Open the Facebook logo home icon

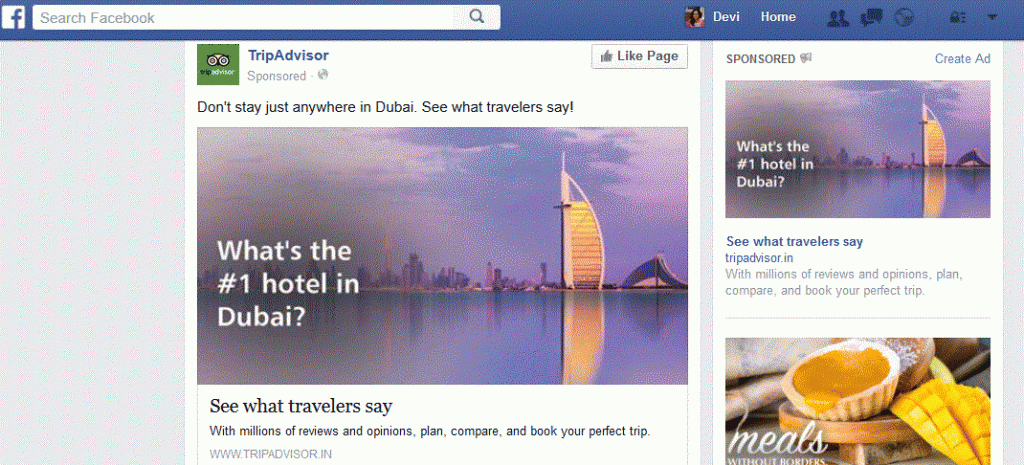click(13, 17)
